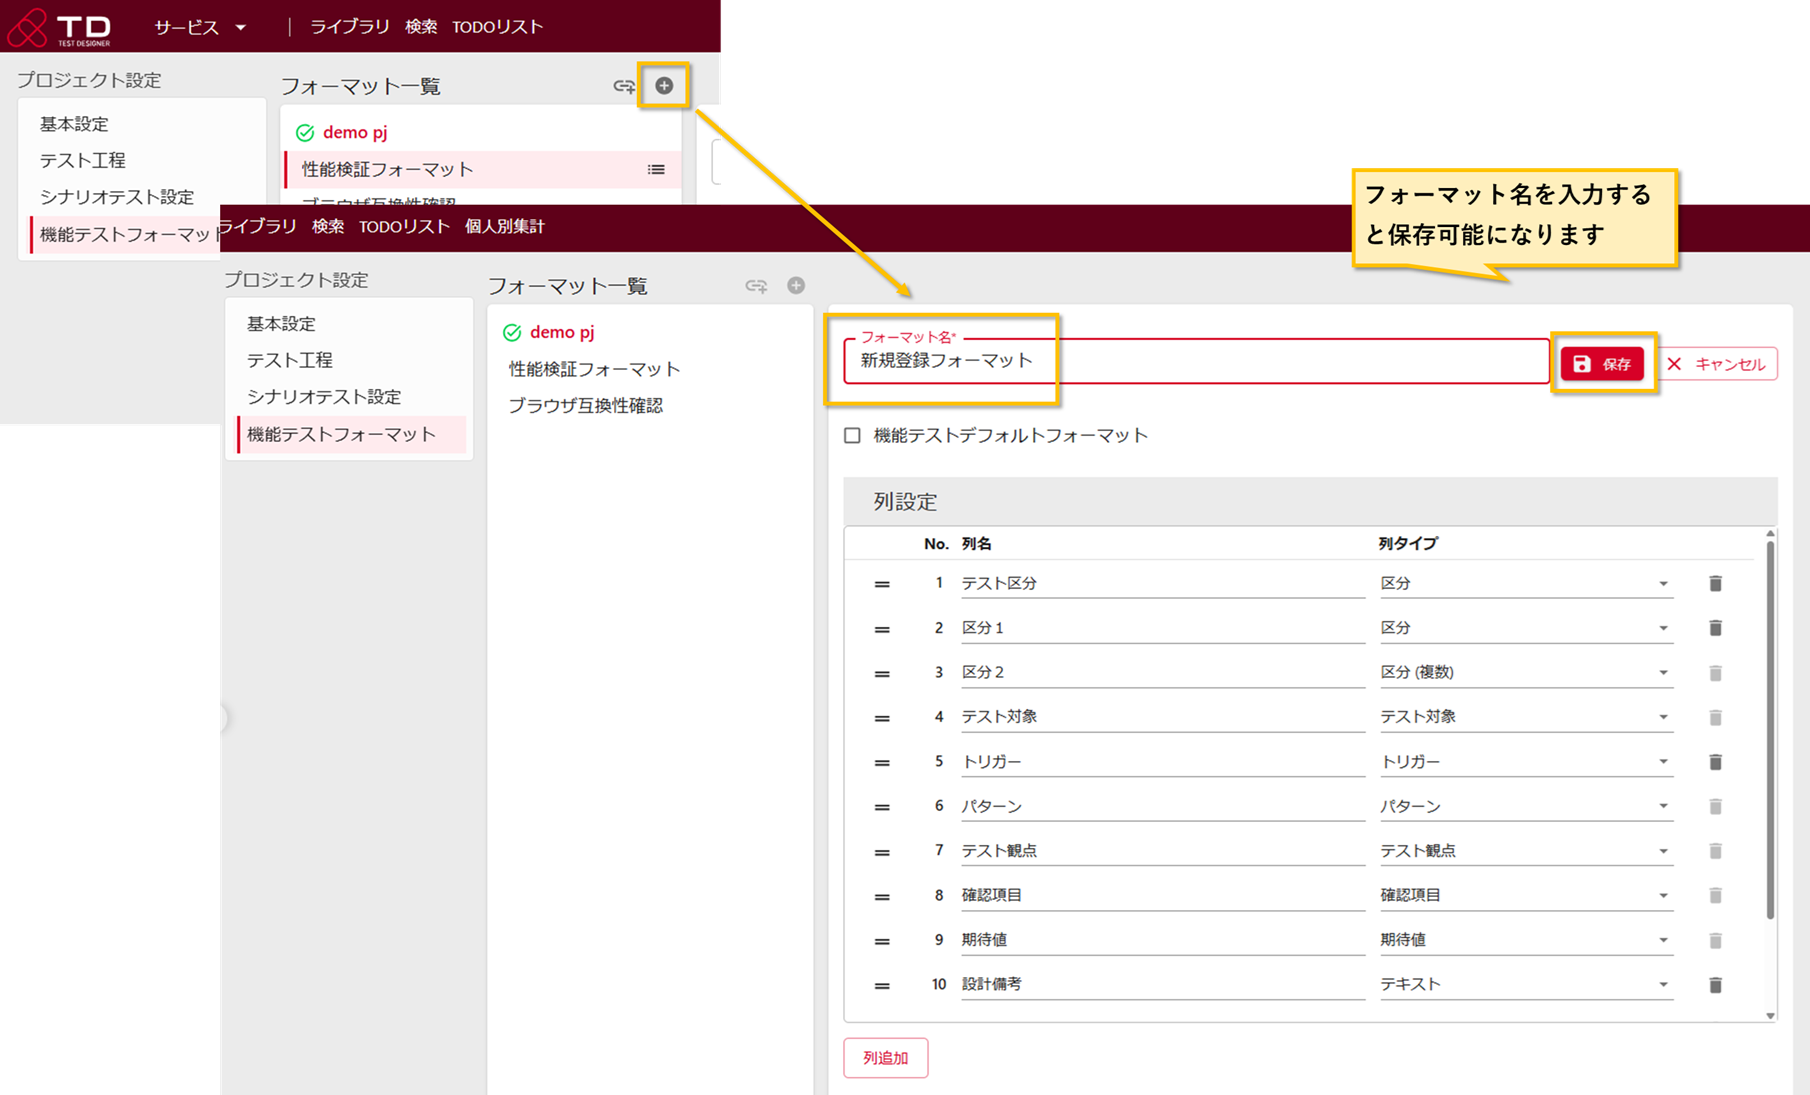Click the plus icon to add a new format
The height and width of the screenshot is (1095, 1810).
pyautogui.click(x=663, y=86)
